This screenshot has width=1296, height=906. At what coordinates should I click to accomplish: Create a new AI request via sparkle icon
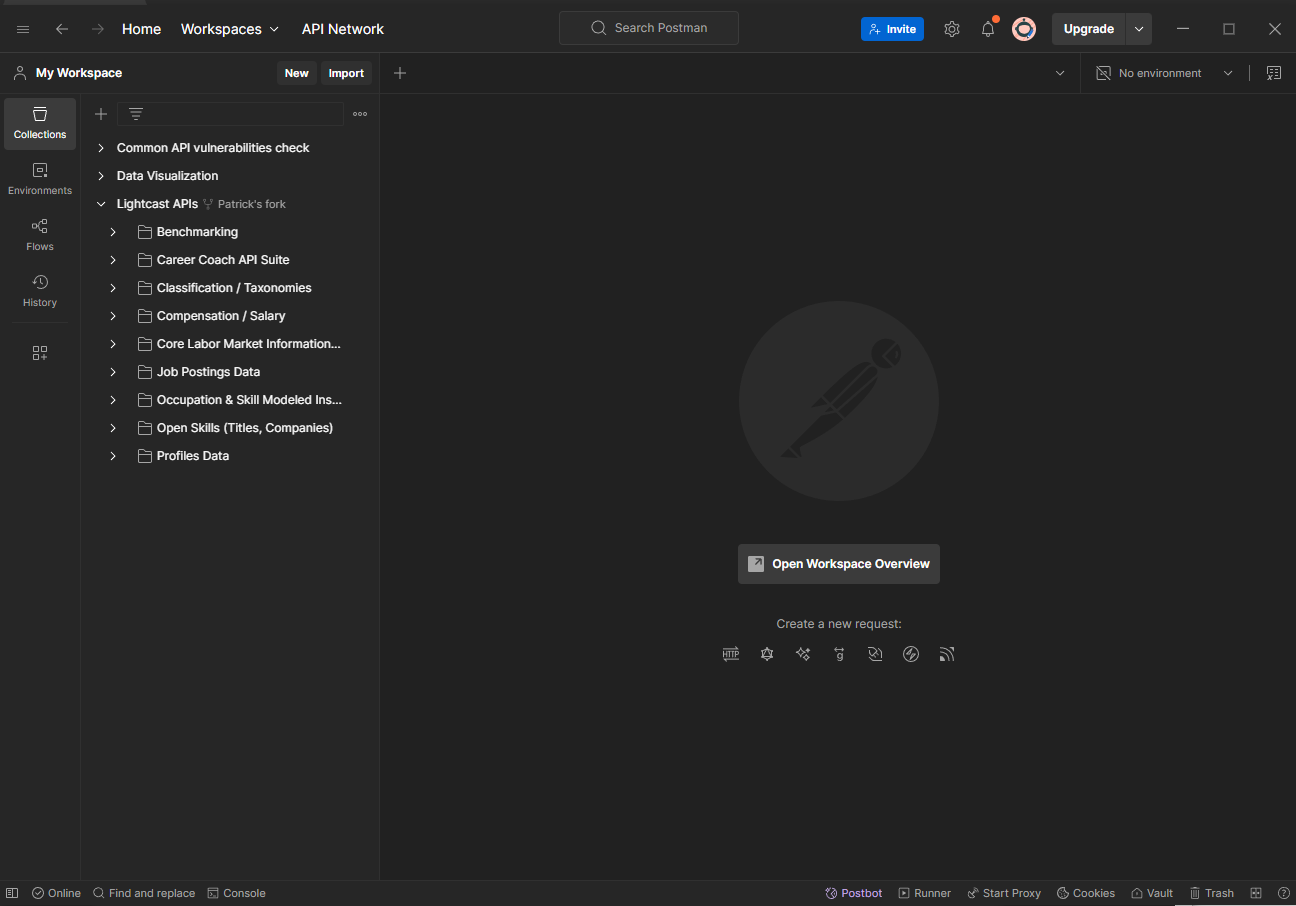803,654
